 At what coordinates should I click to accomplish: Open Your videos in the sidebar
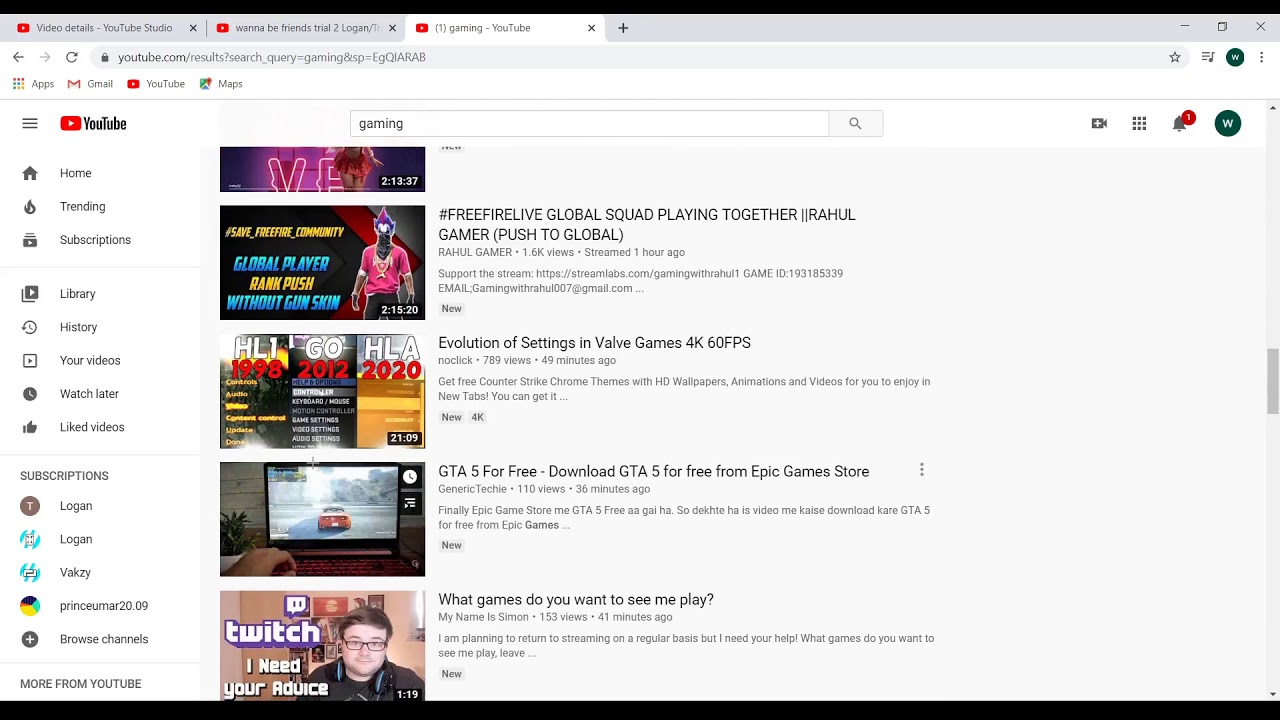click(90, 360)
